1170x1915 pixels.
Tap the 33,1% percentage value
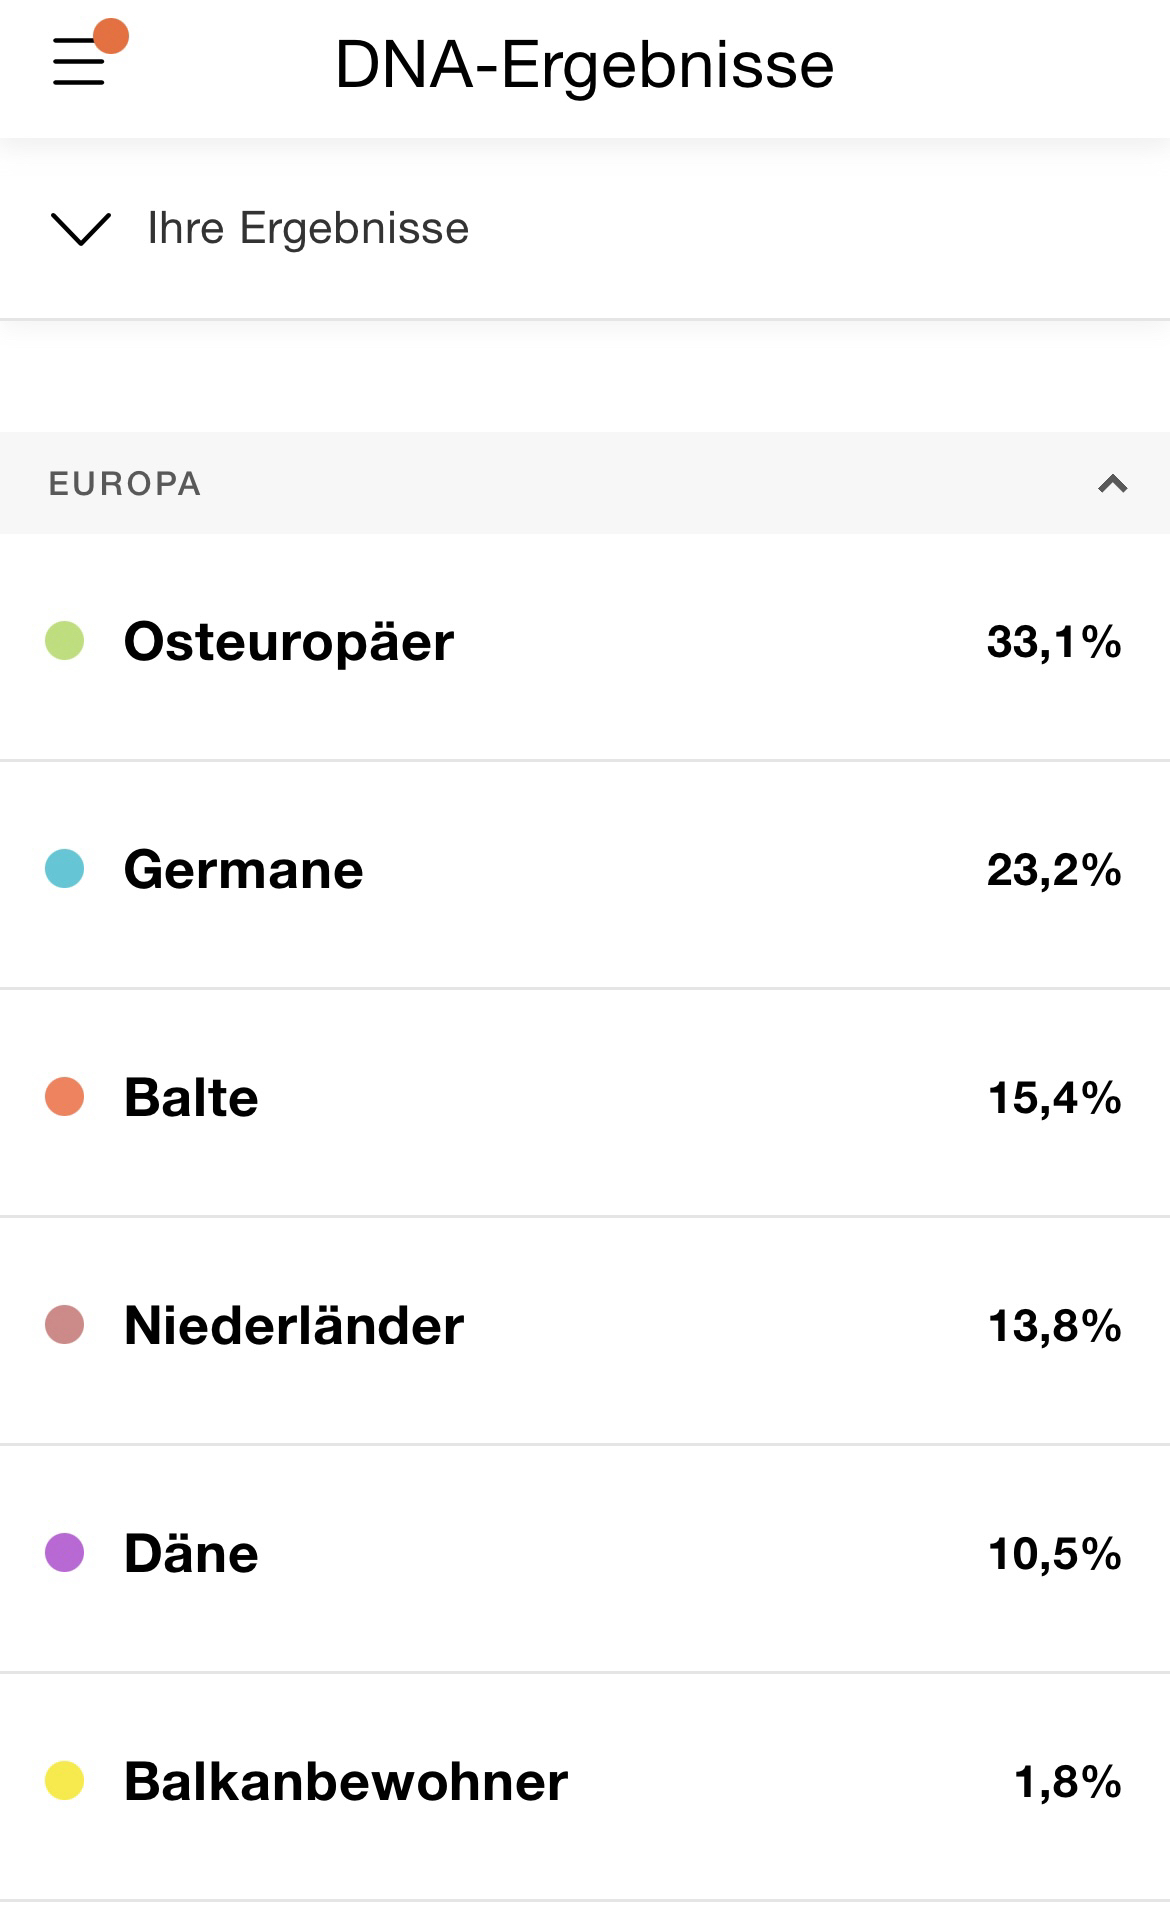click(1053, 641)
